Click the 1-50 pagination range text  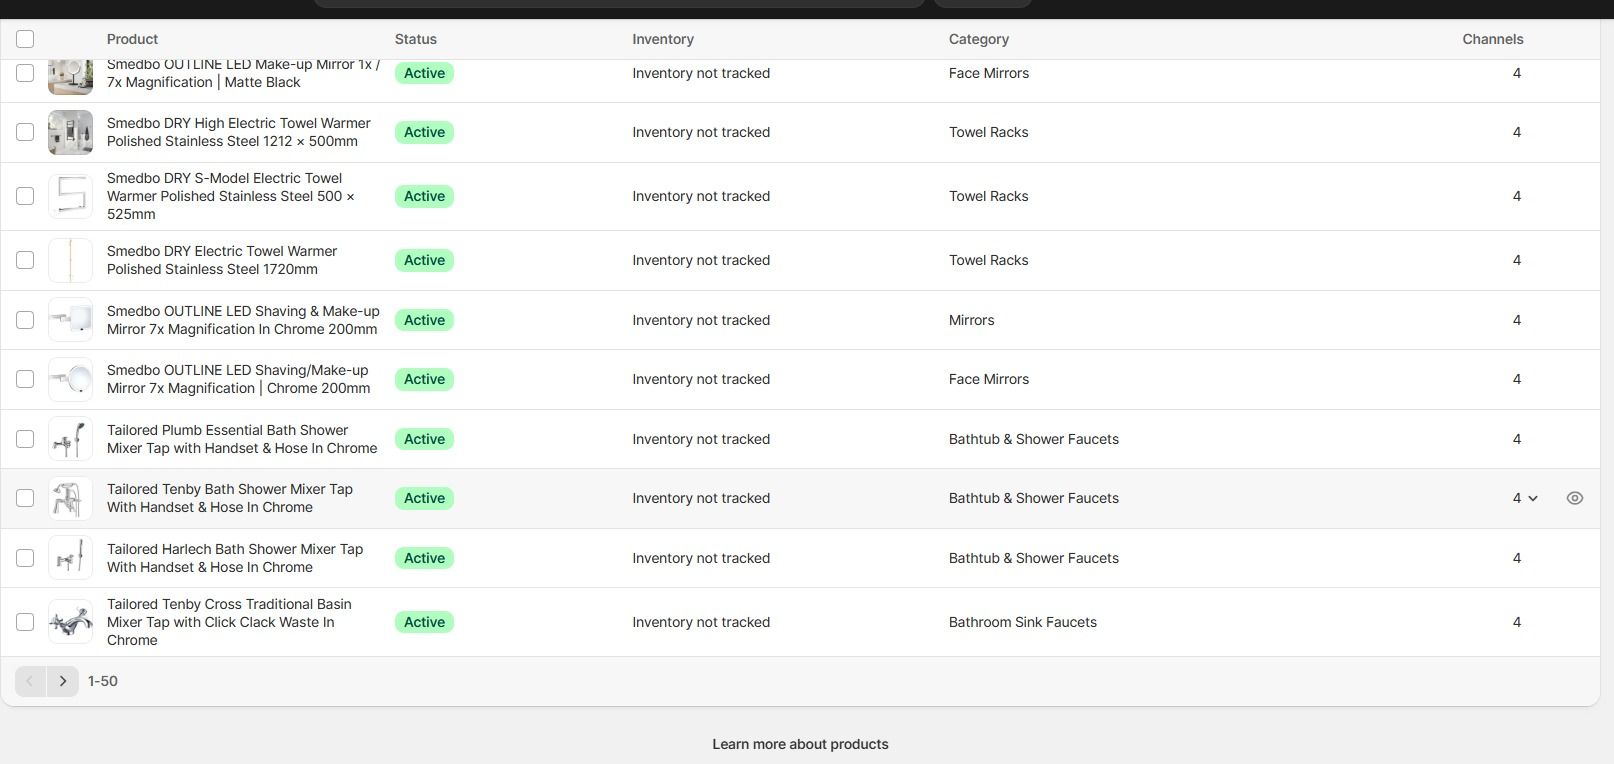(x=103, y=681)
